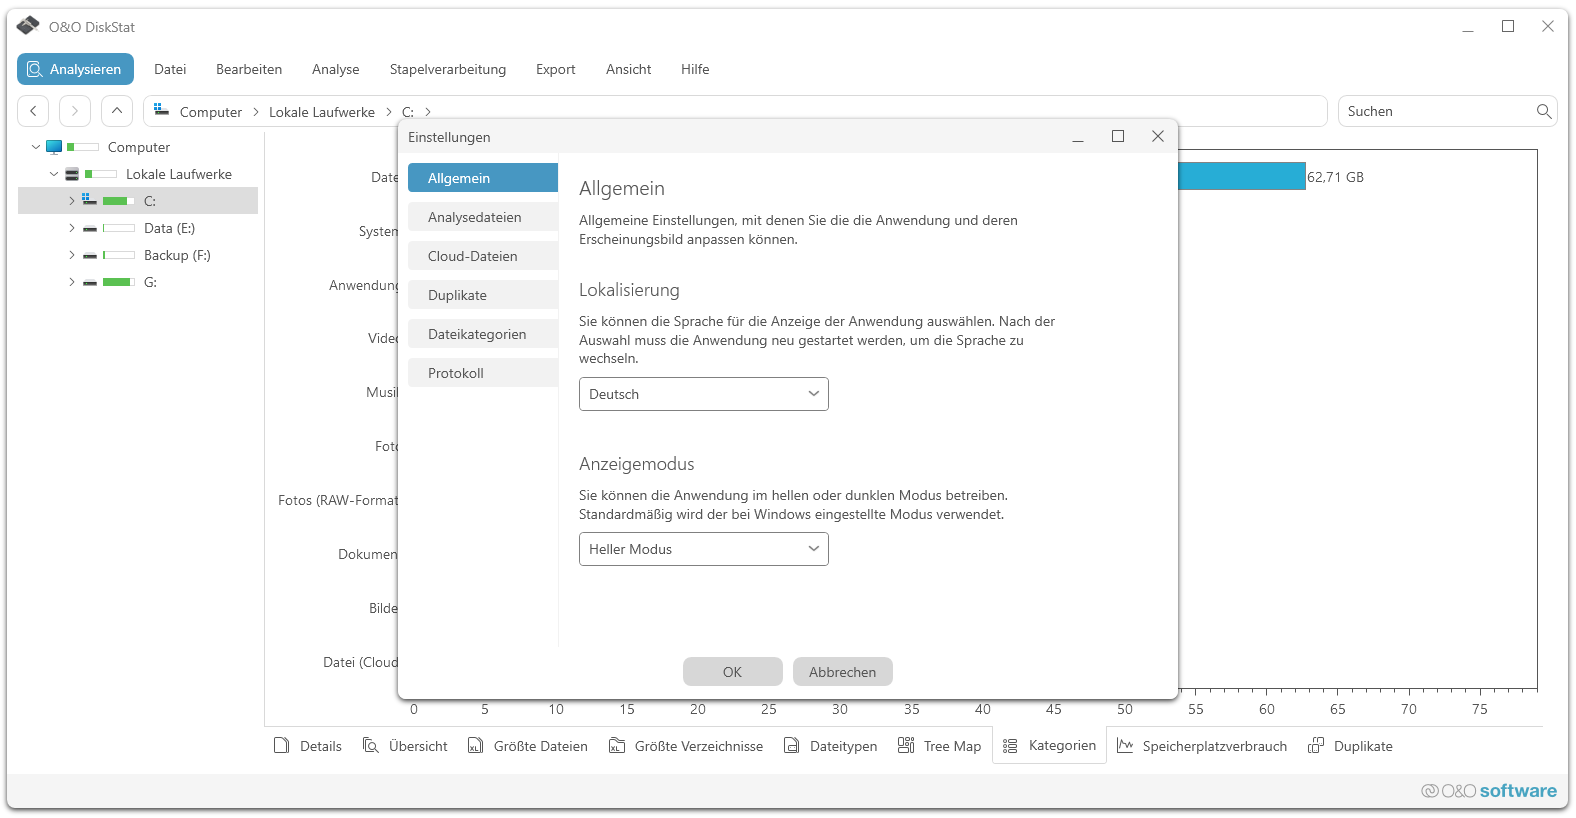
Task: Open the Stapelverarbeitung menu
Action: tap(448, 69)
